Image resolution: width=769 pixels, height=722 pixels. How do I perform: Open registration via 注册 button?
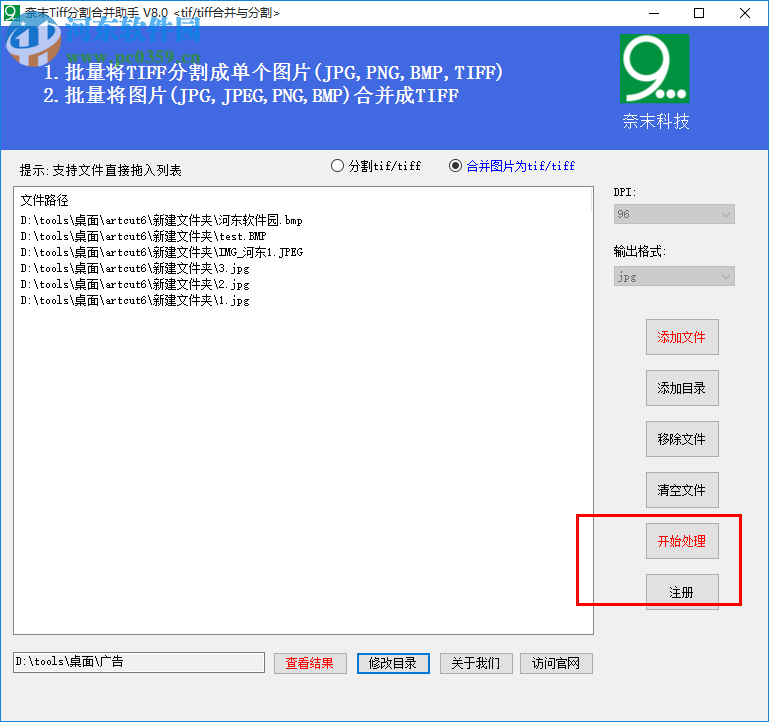(682, 592)
